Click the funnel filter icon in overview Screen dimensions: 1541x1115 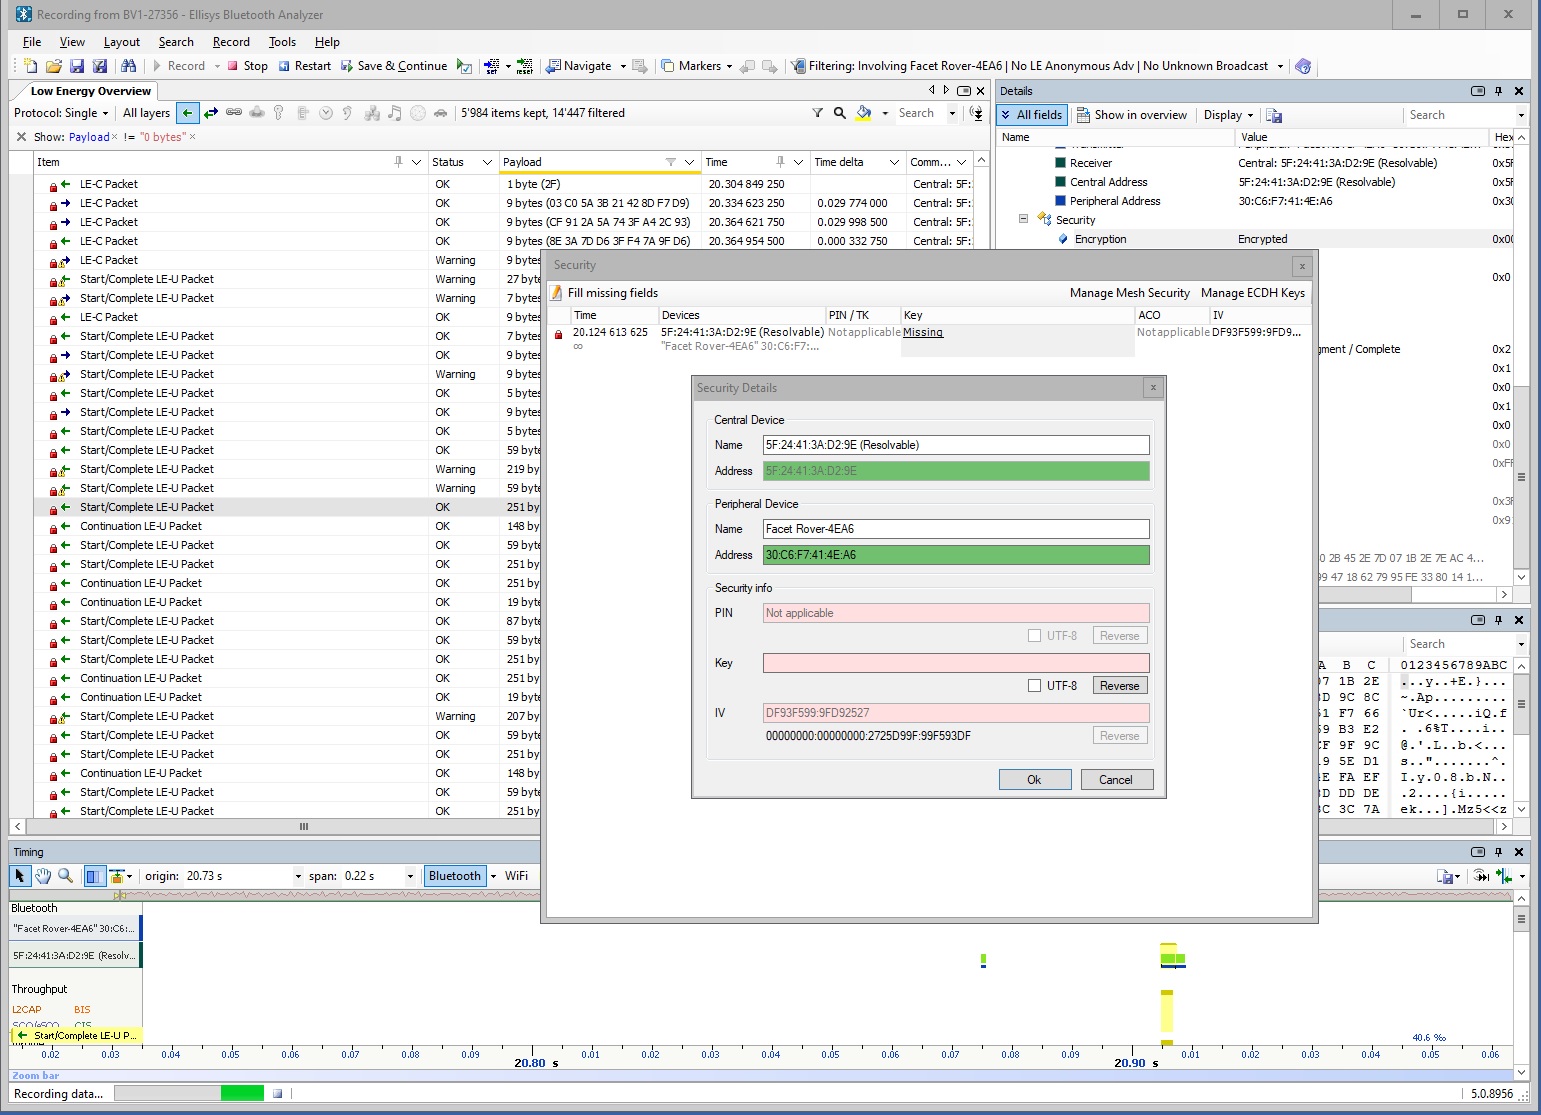[817, 113]
